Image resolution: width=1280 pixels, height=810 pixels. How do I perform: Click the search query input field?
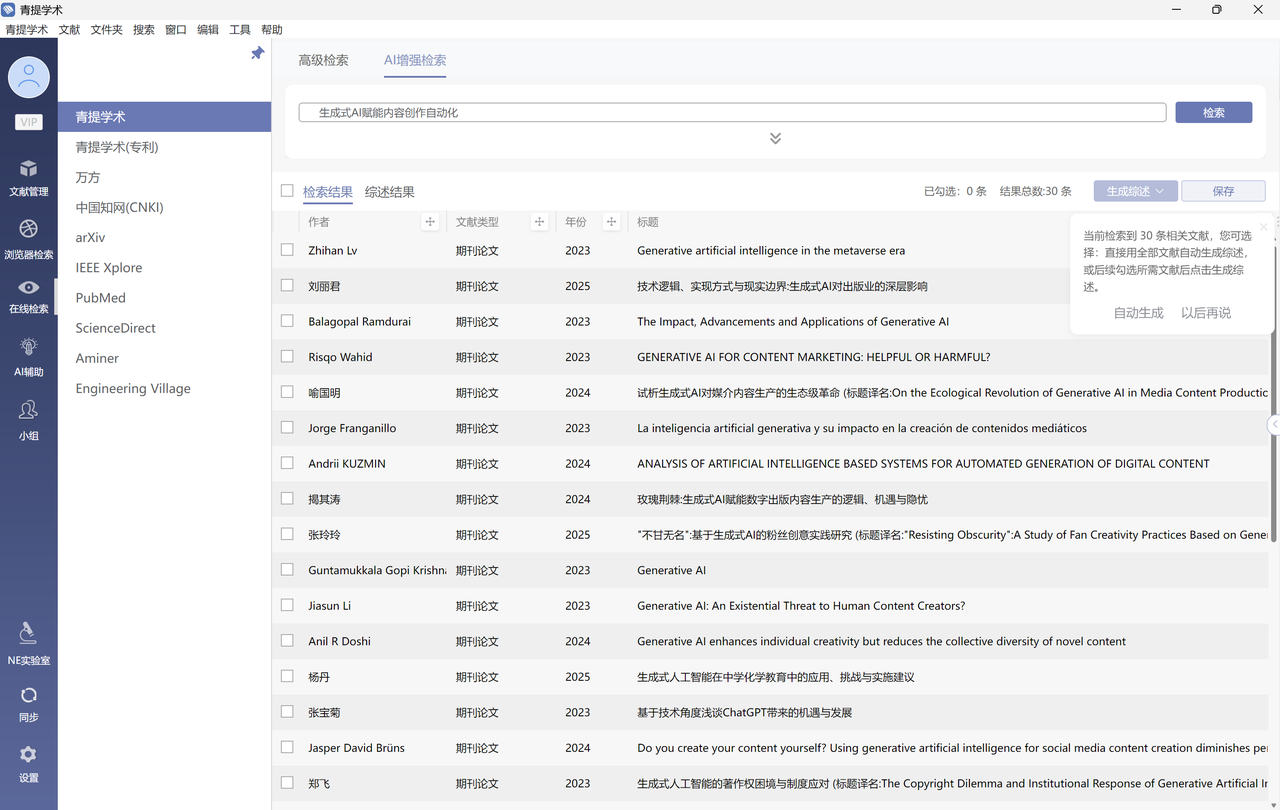pyautogui.click(x=732, y=113)
